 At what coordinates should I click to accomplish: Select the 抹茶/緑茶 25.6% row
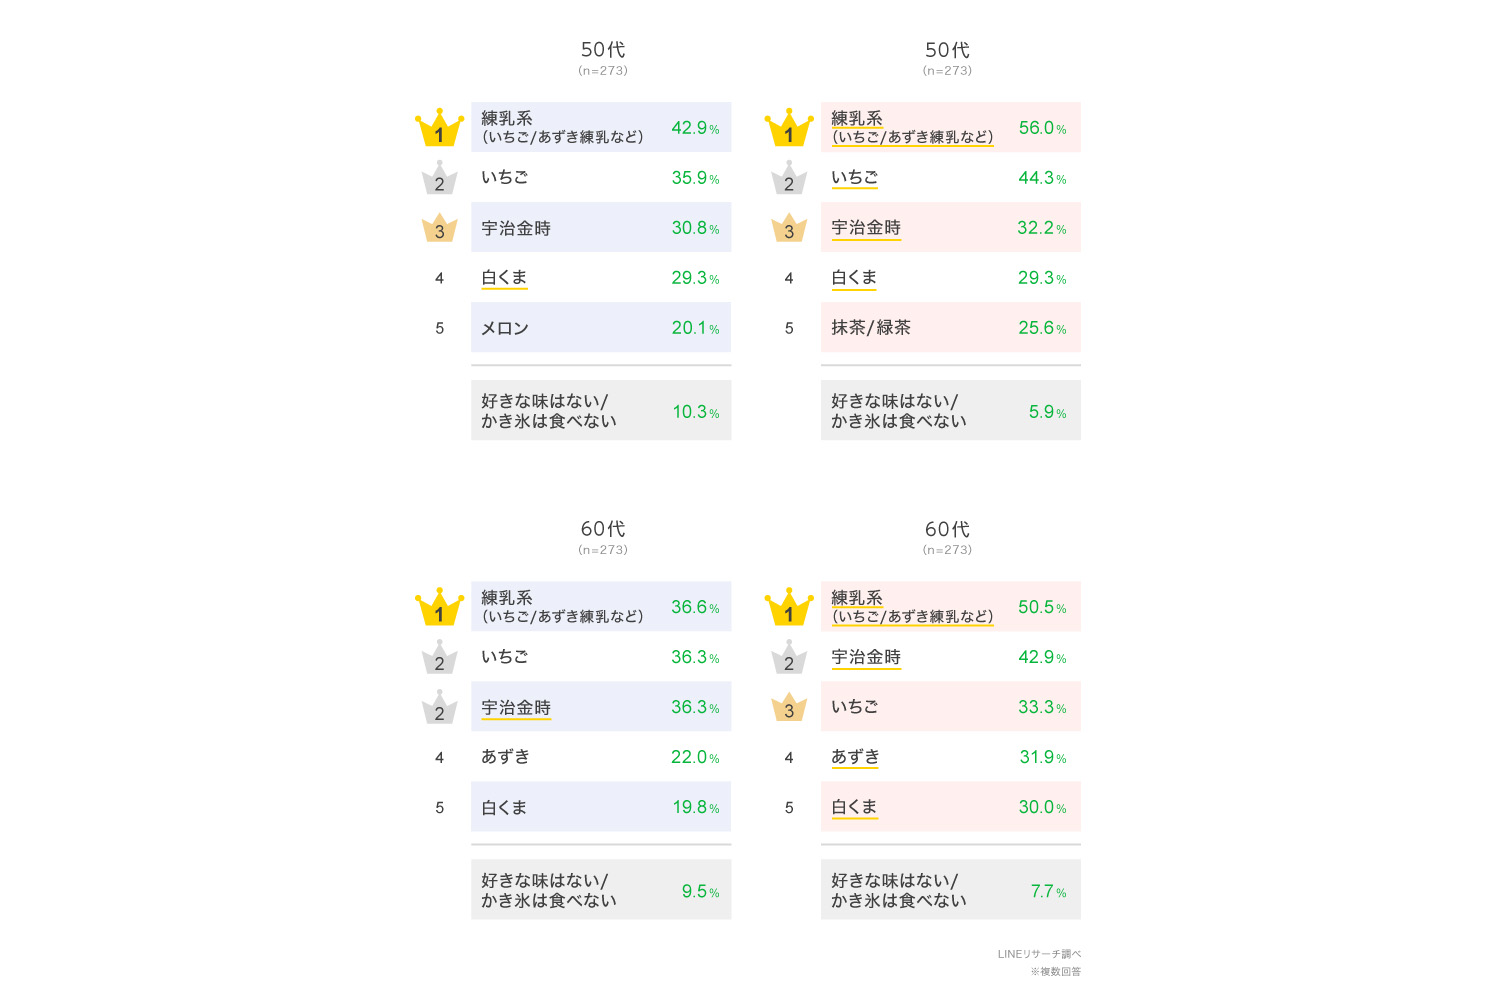951,327
